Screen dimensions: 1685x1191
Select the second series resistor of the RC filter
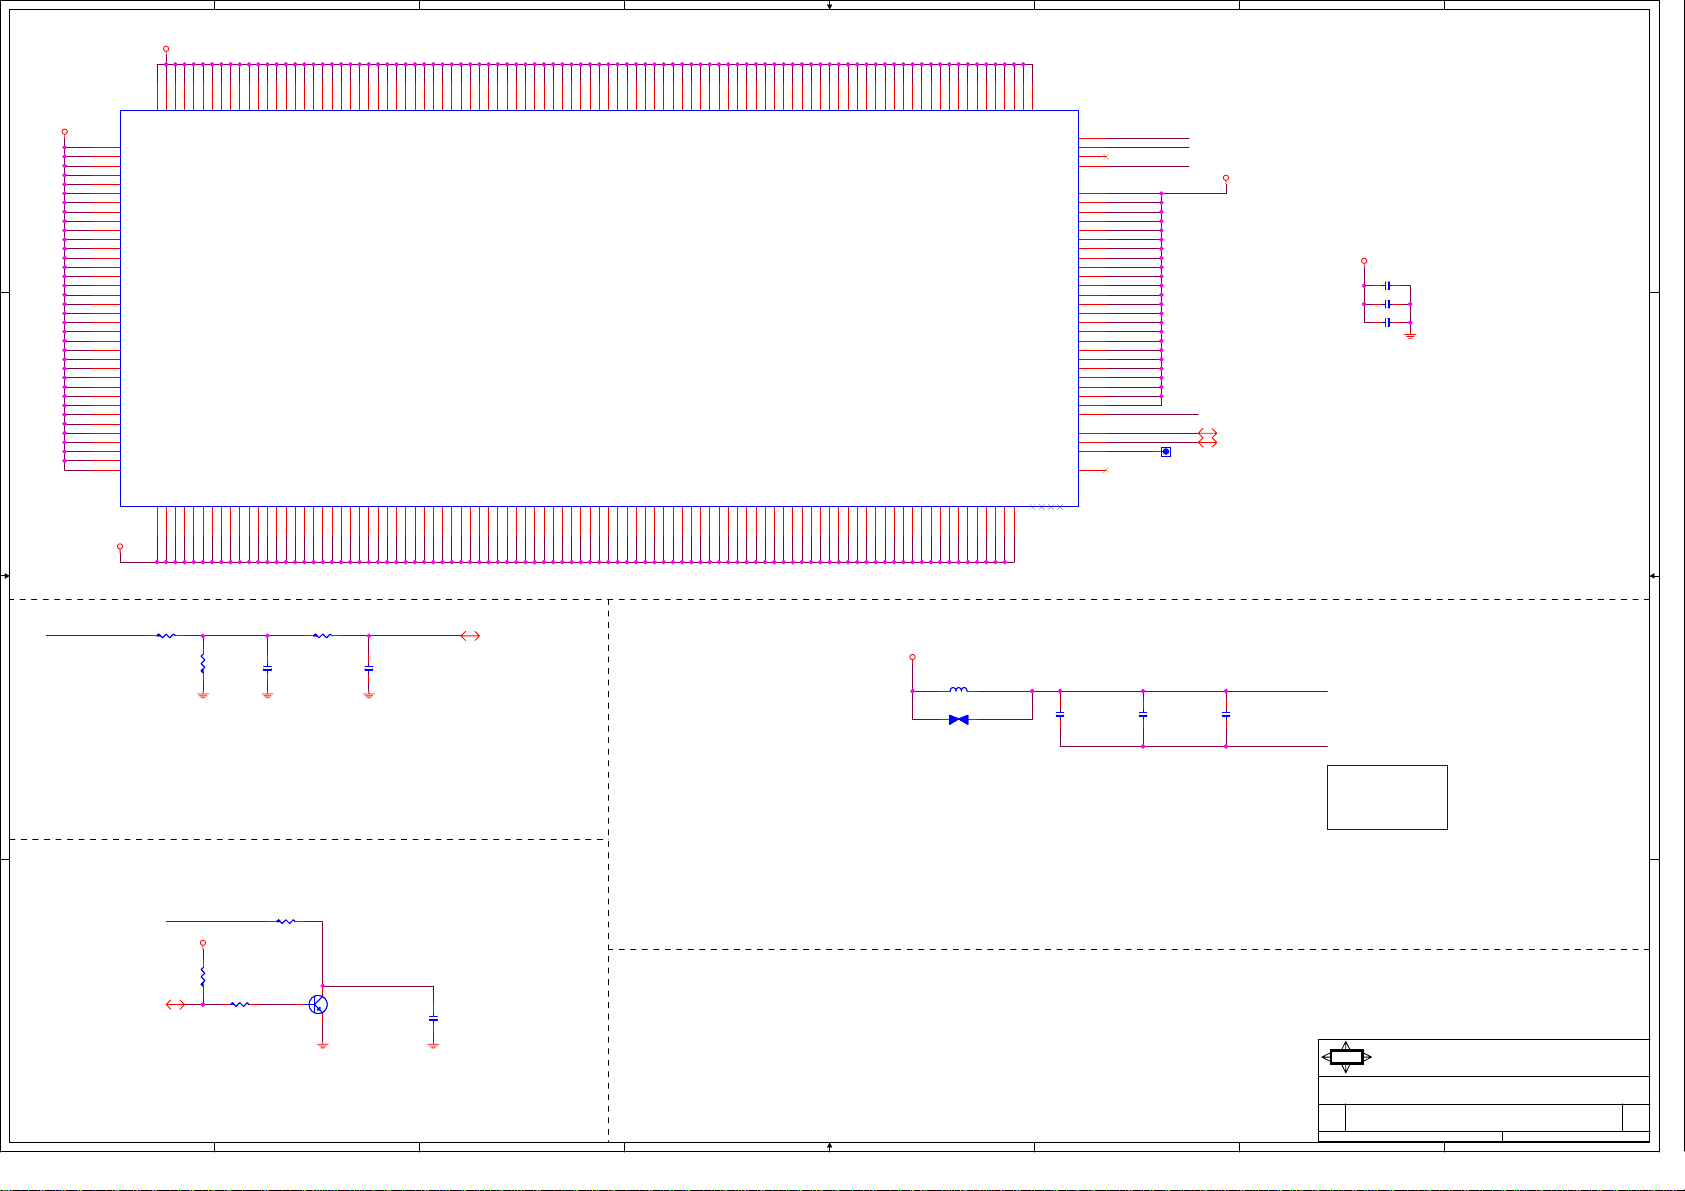(322, 635)
